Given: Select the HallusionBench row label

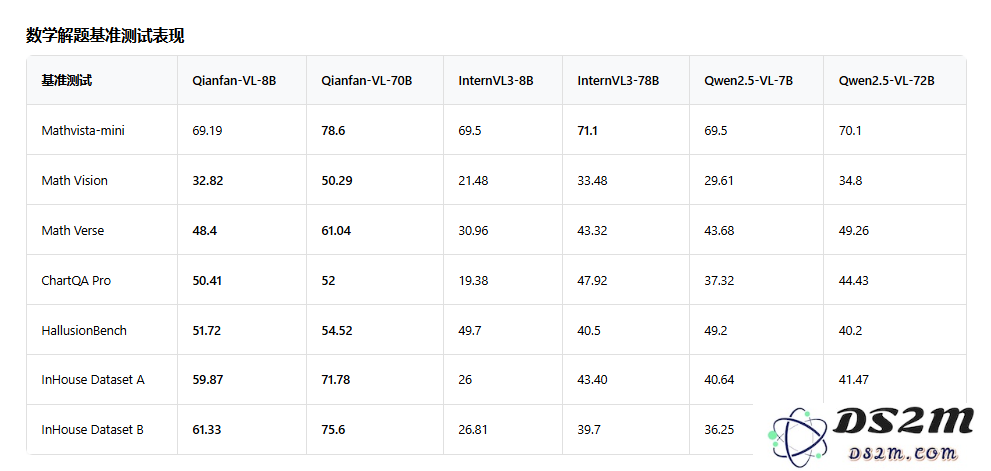Looking at the screenshot, I should (x=84, y=330).
